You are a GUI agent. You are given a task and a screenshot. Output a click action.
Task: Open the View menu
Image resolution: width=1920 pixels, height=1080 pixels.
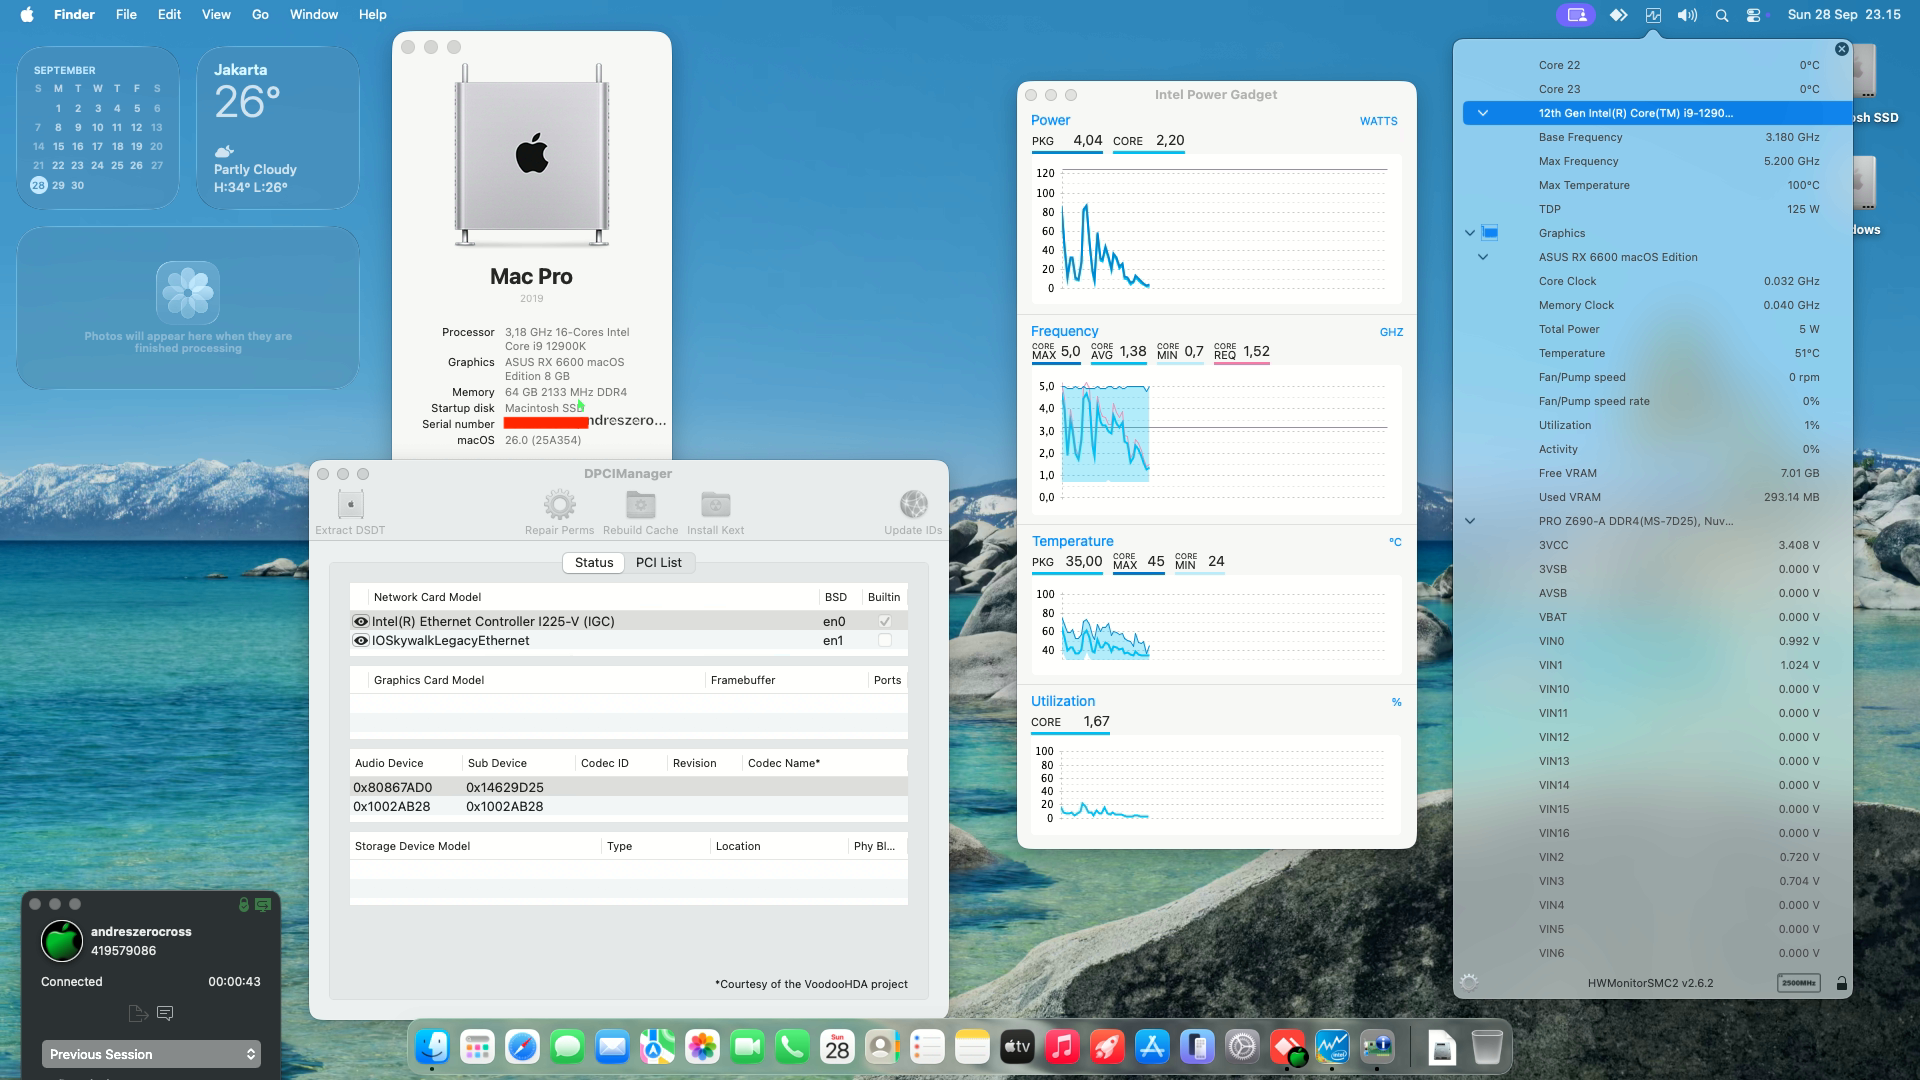pos(216,15)
